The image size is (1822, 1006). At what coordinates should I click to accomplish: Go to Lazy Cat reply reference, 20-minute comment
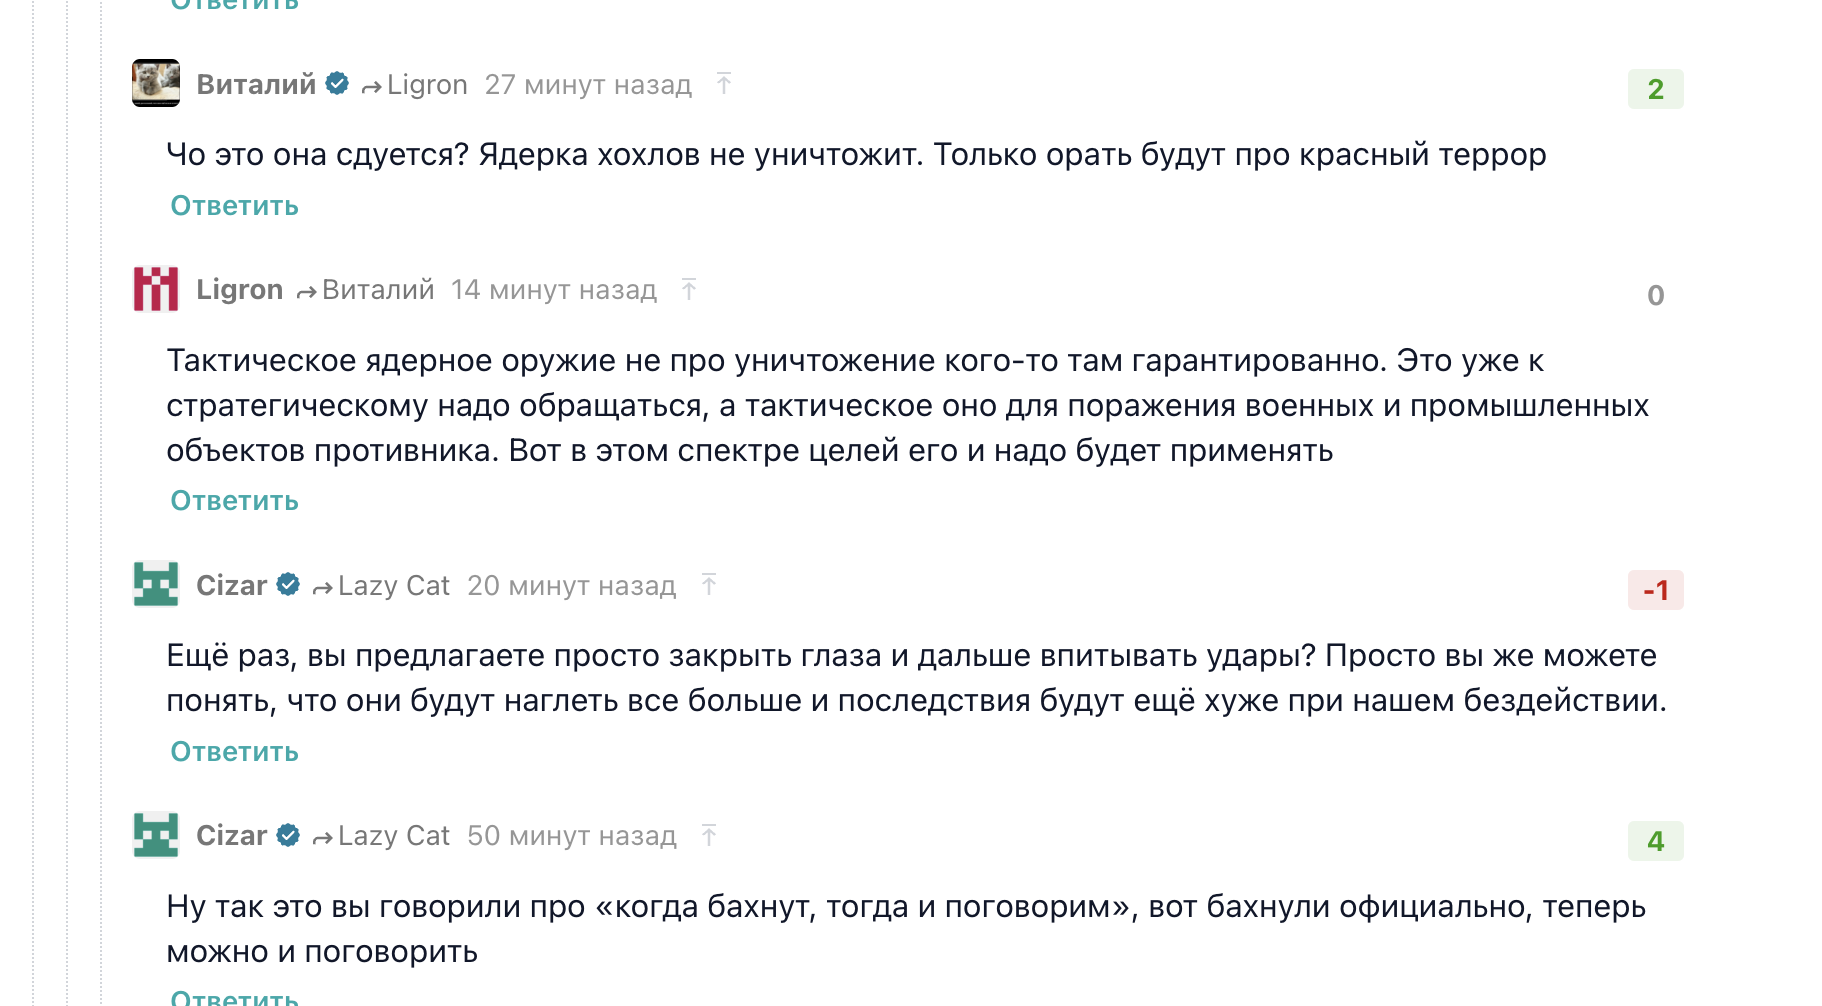click(x=393, y=586)
